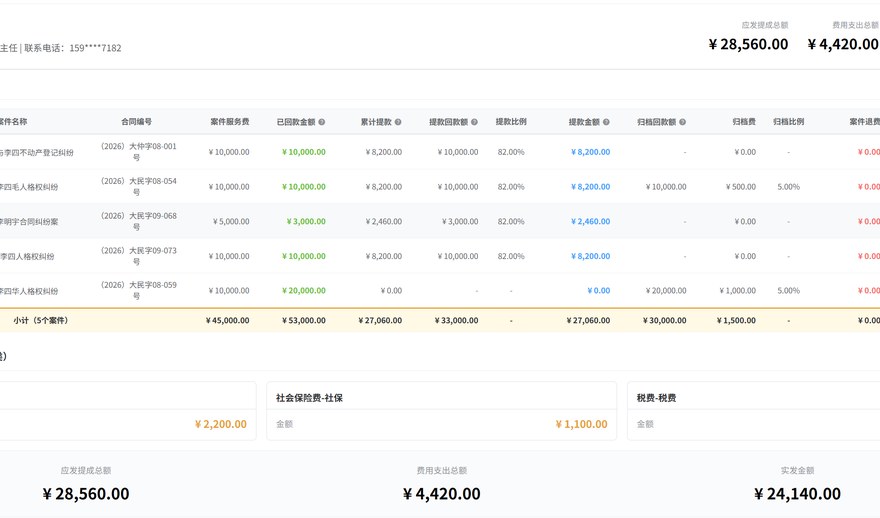The height and width of the screenshot is (518, 880).
Task: Click green ¥10,000.00 in 大仲字08-001 row
Action: coord(304,152)
